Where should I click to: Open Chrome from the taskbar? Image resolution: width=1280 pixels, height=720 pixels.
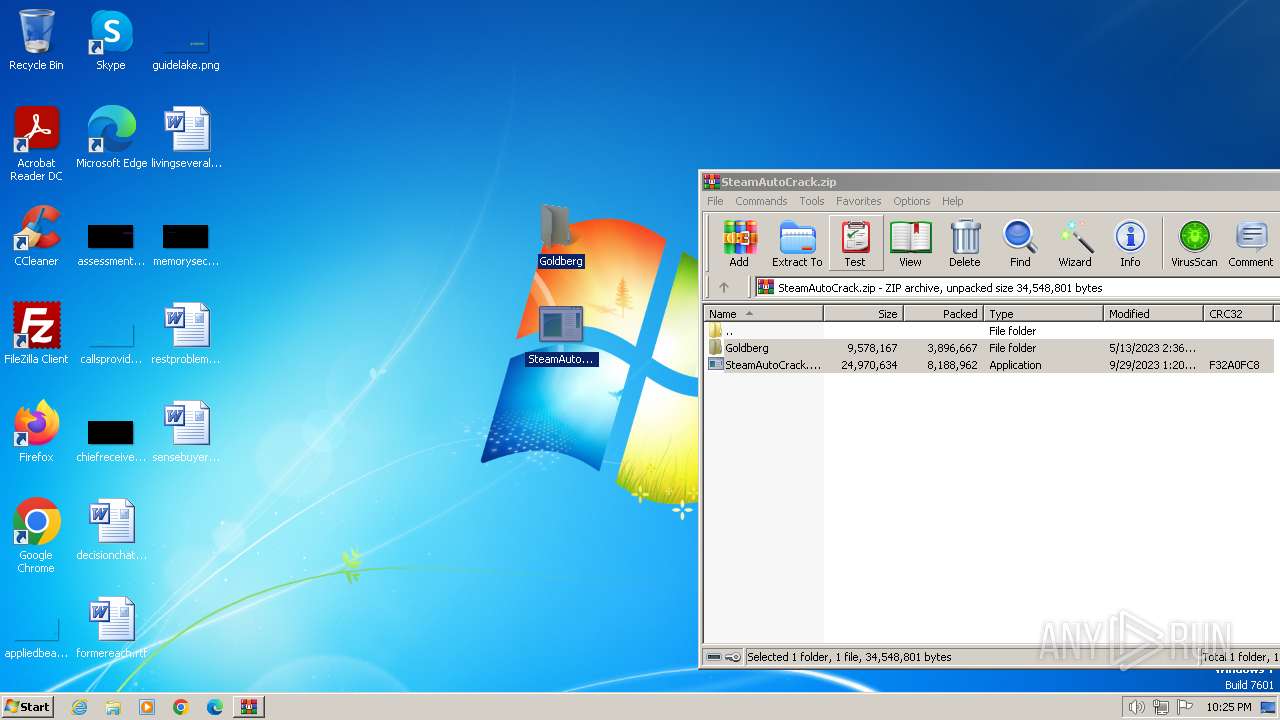[181, 707]
